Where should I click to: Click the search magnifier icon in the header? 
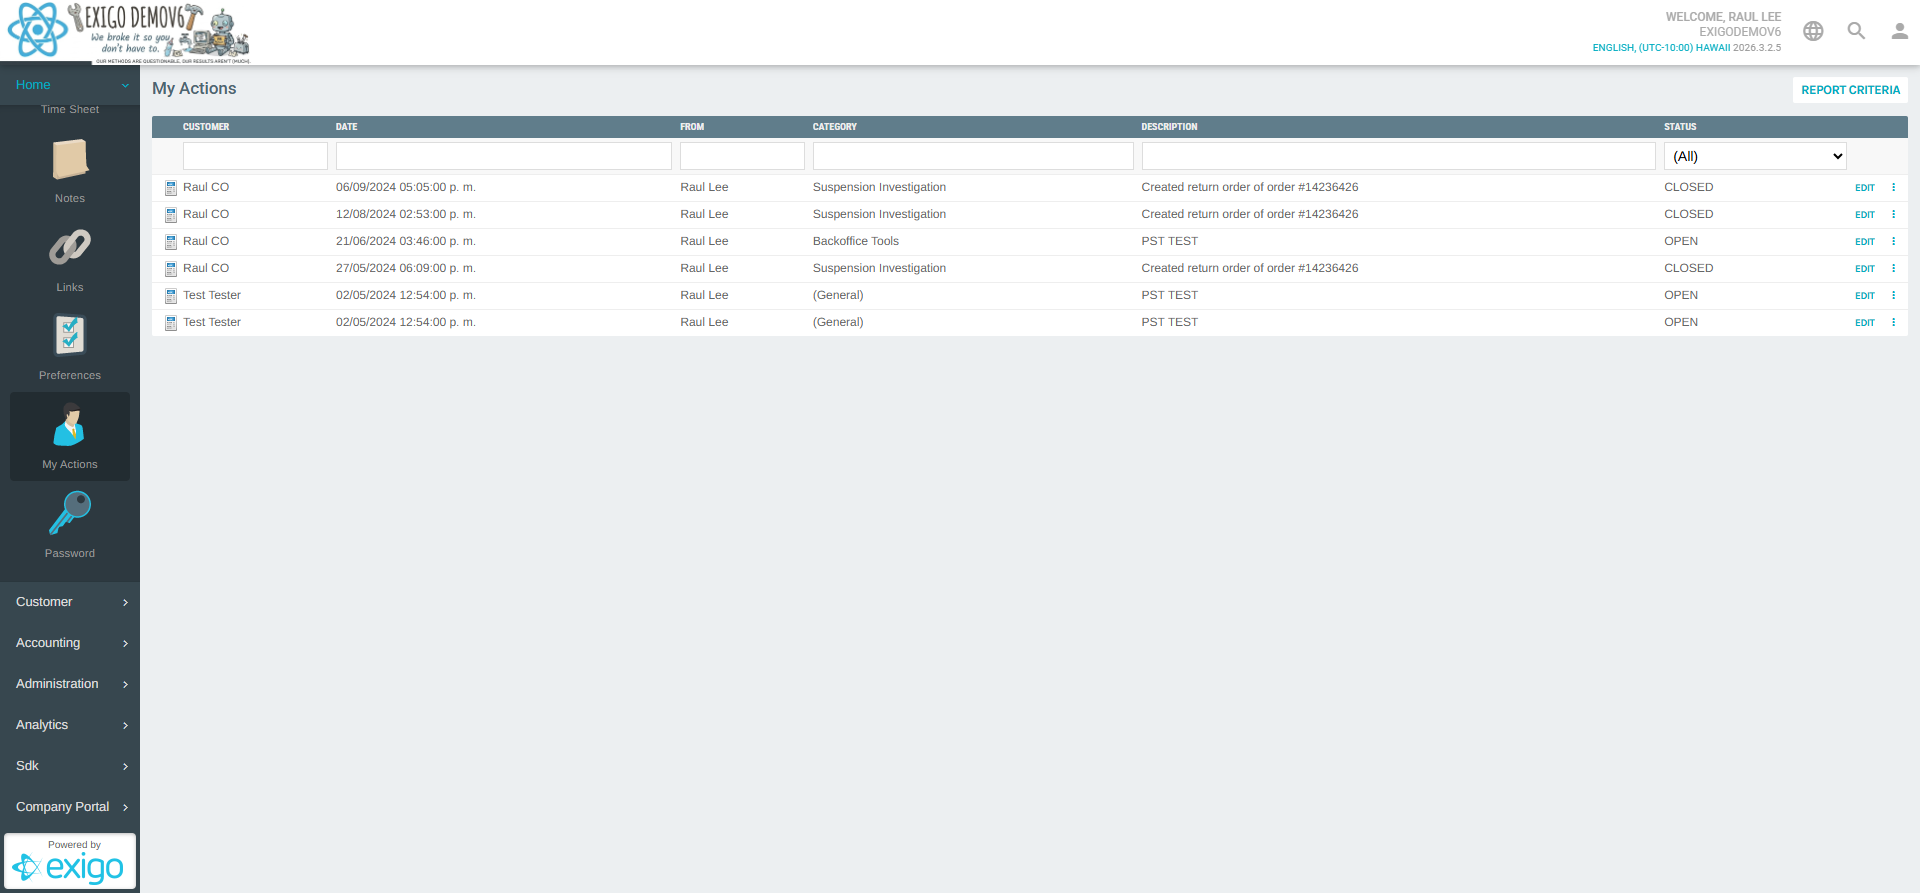point(1856,31)
